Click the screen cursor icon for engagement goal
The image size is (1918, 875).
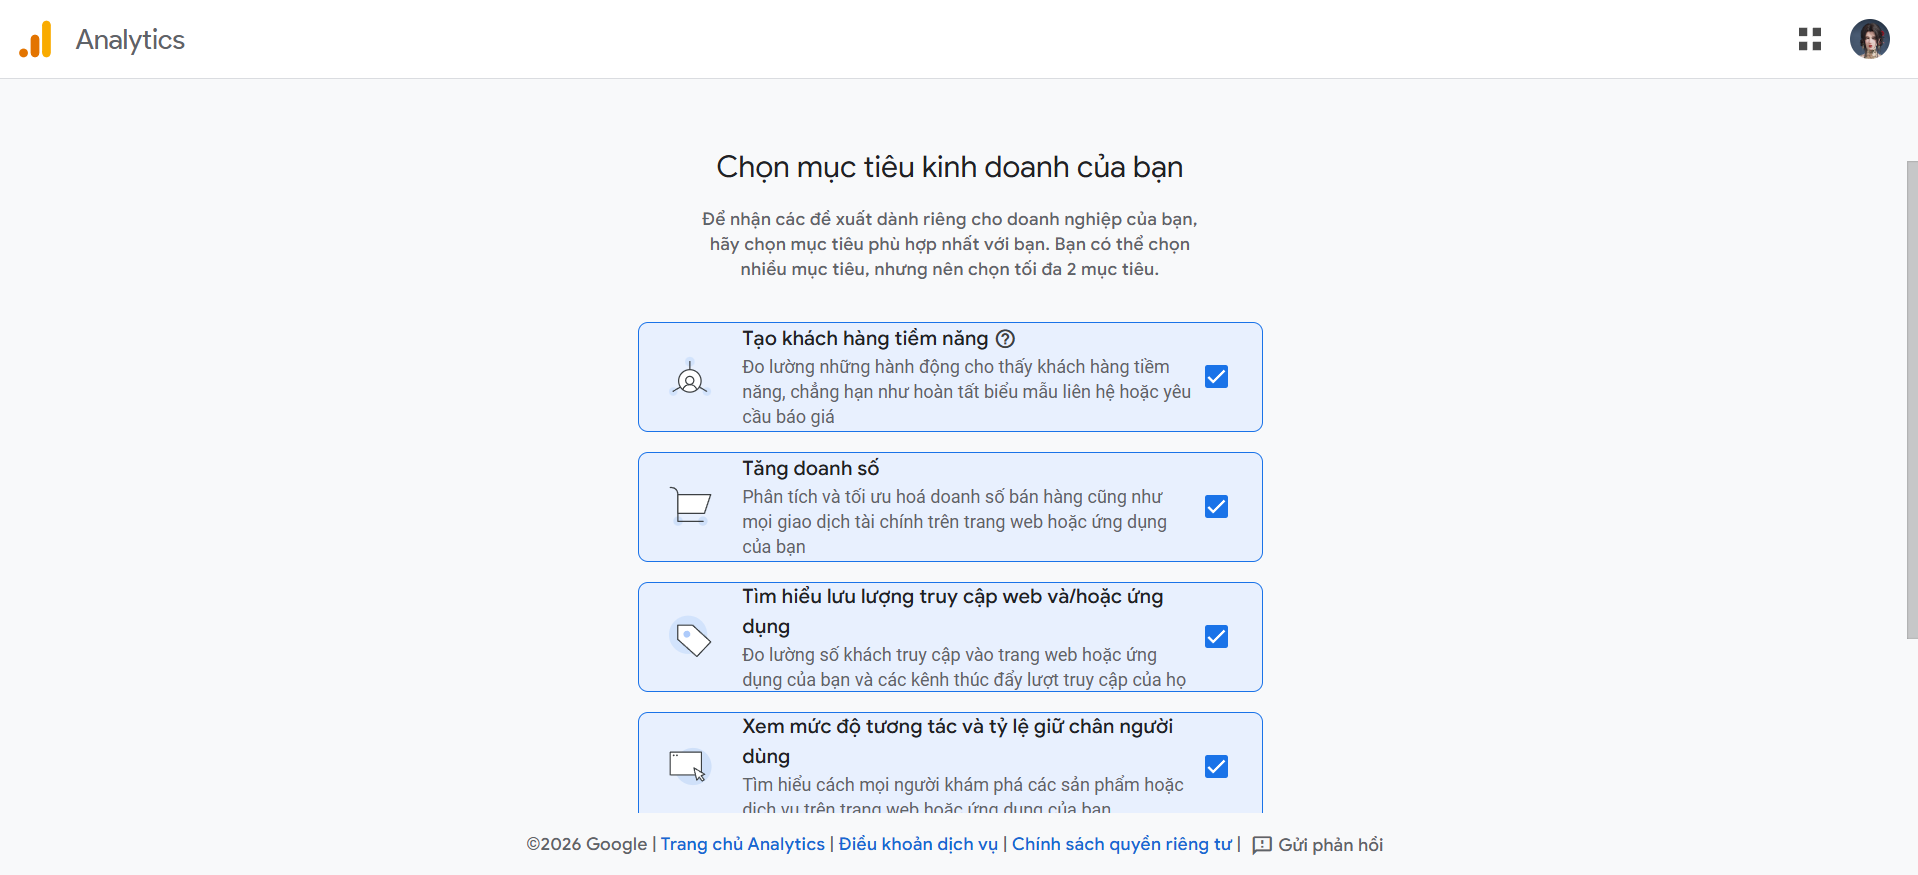(x=687, y=766)
